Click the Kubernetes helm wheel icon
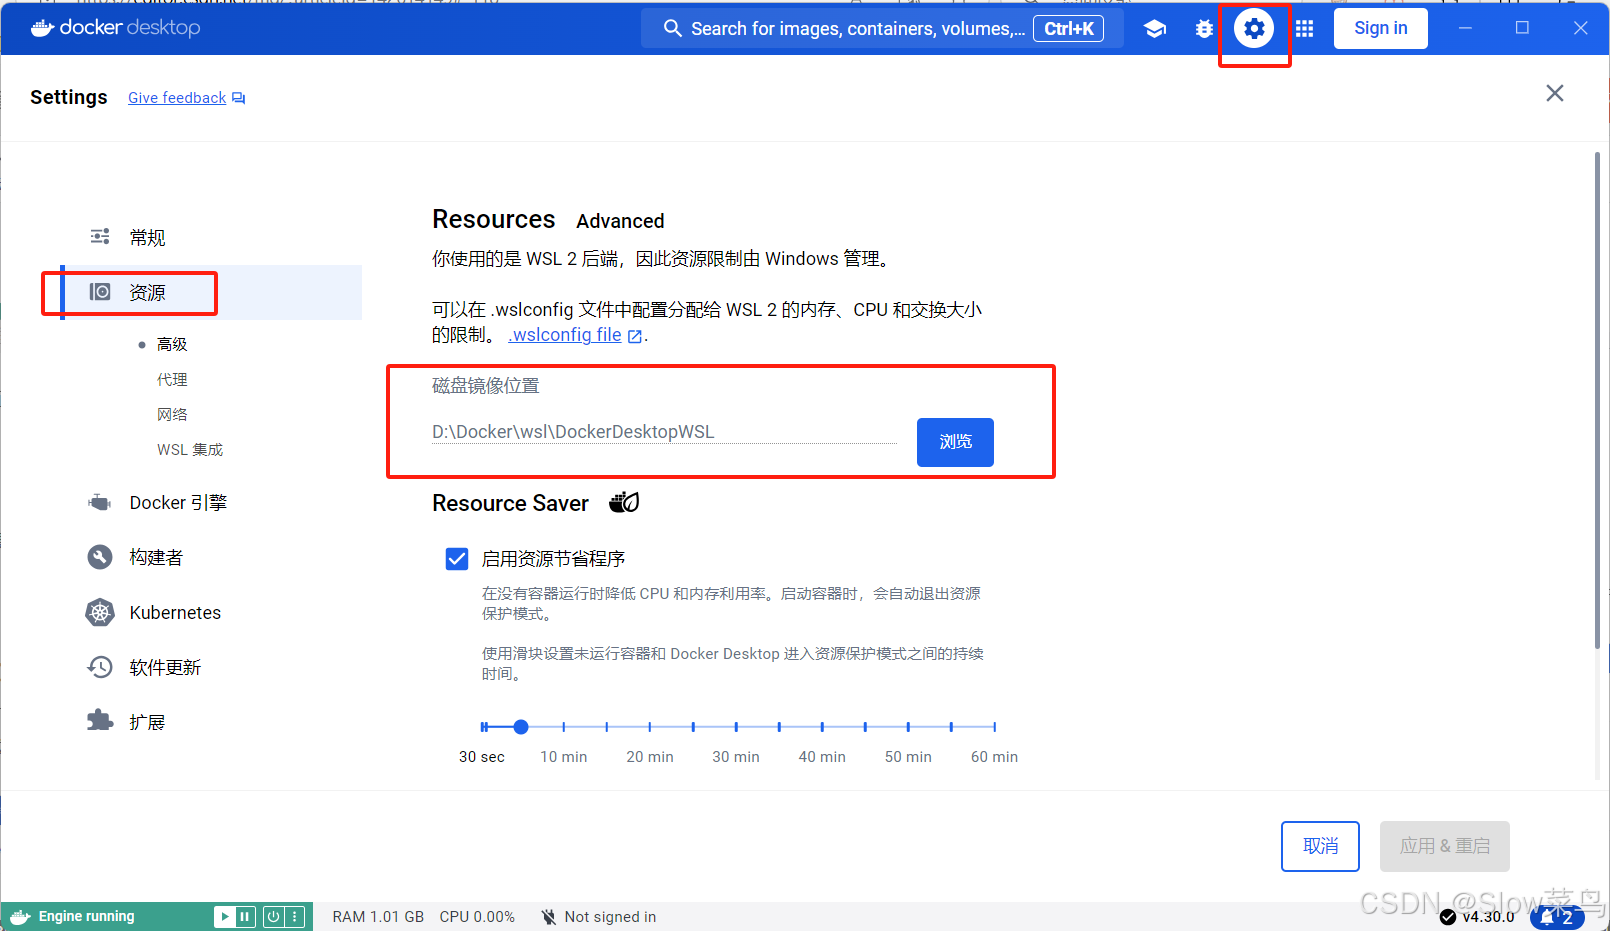Image resolution: width=1610 pixels, height=931 pixels. [100, 612]
